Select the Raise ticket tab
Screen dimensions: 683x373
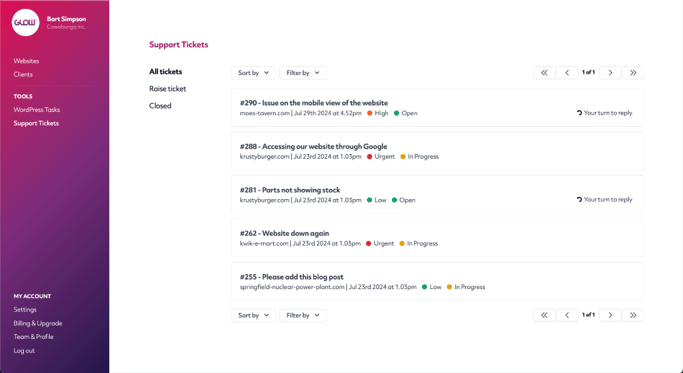click(168, 88)
